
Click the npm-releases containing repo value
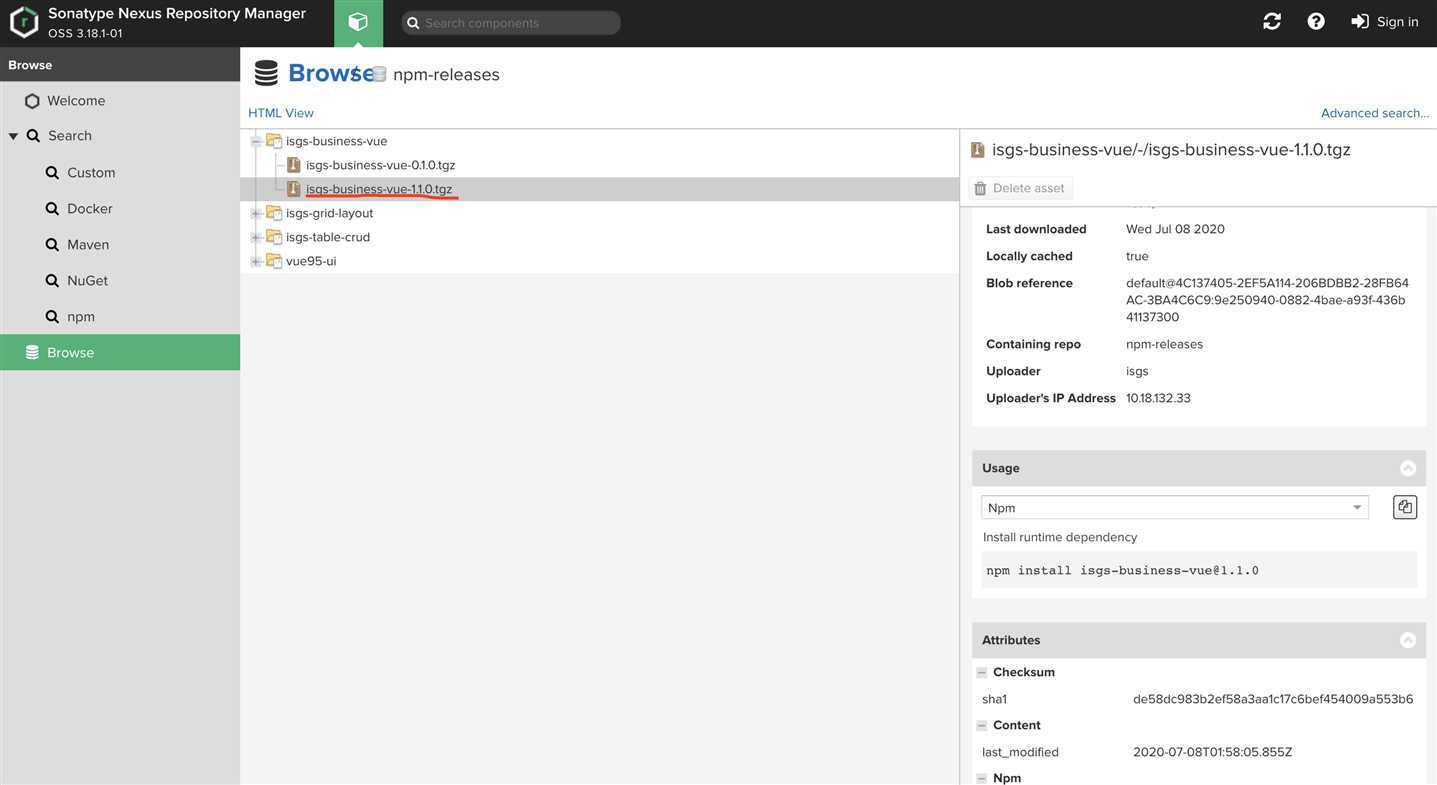(1164, 344)
